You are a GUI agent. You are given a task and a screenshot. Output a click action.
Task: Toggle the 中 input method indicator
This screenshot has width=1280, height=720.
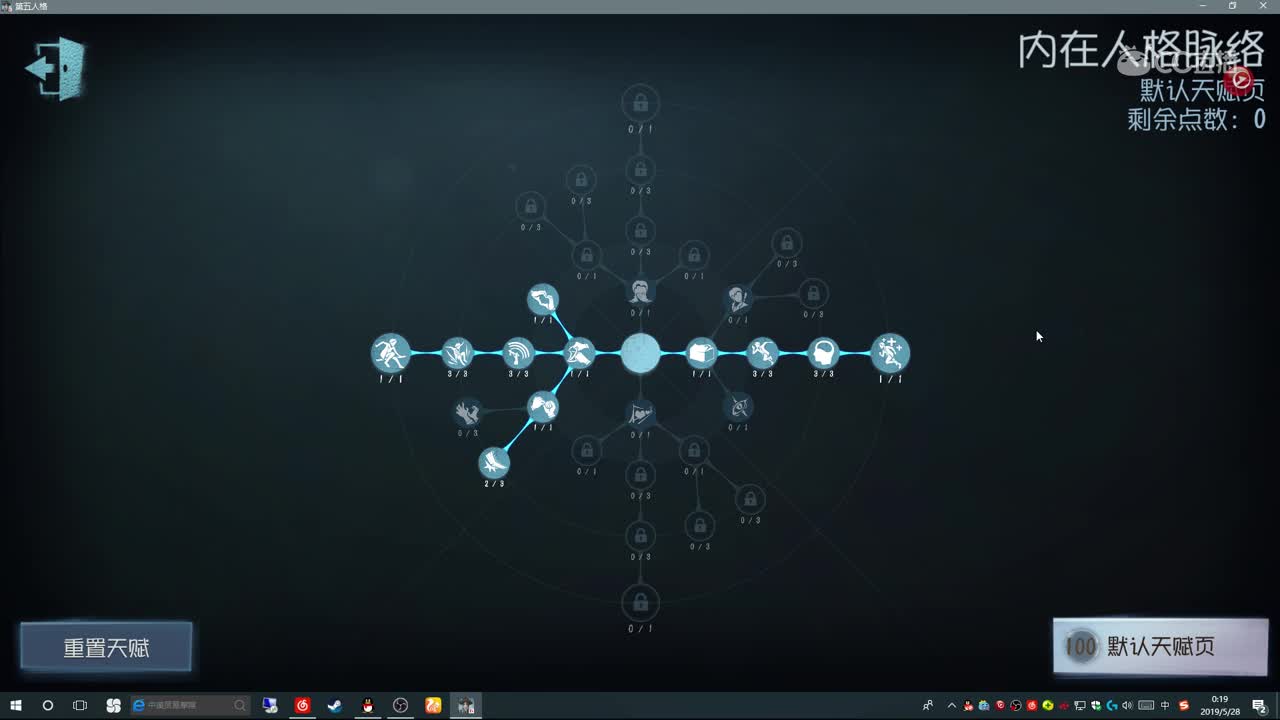tap(1165, 706)
